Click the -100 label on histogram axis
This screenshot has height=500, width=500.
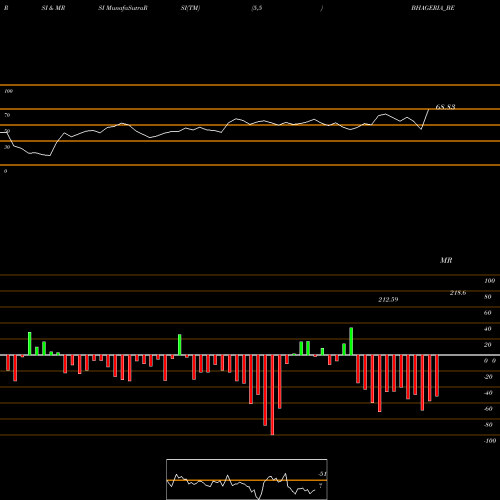490,440
